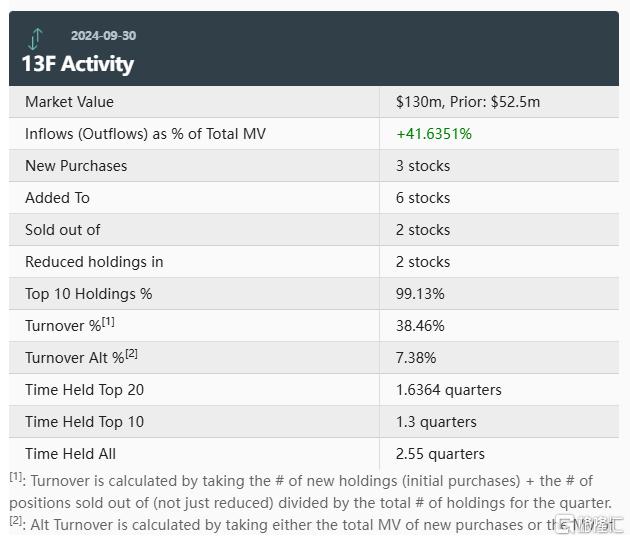
Task: Click the 6 stocks Added To value
Action: 423,198
